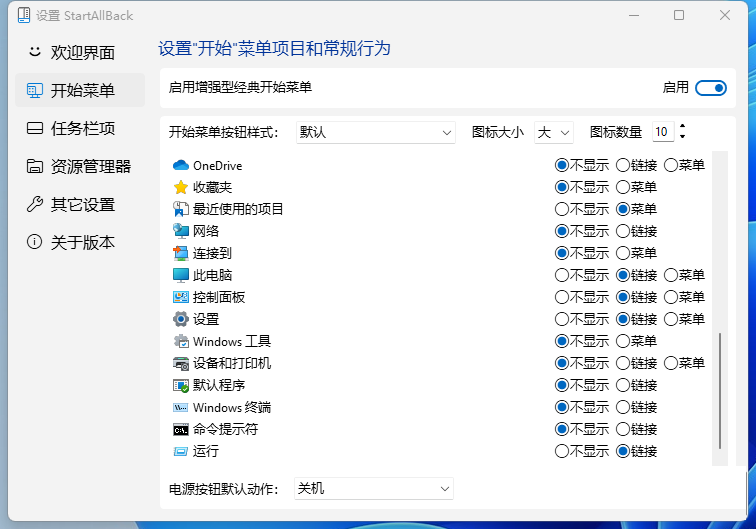Click the 默认程序 icon

181,385
